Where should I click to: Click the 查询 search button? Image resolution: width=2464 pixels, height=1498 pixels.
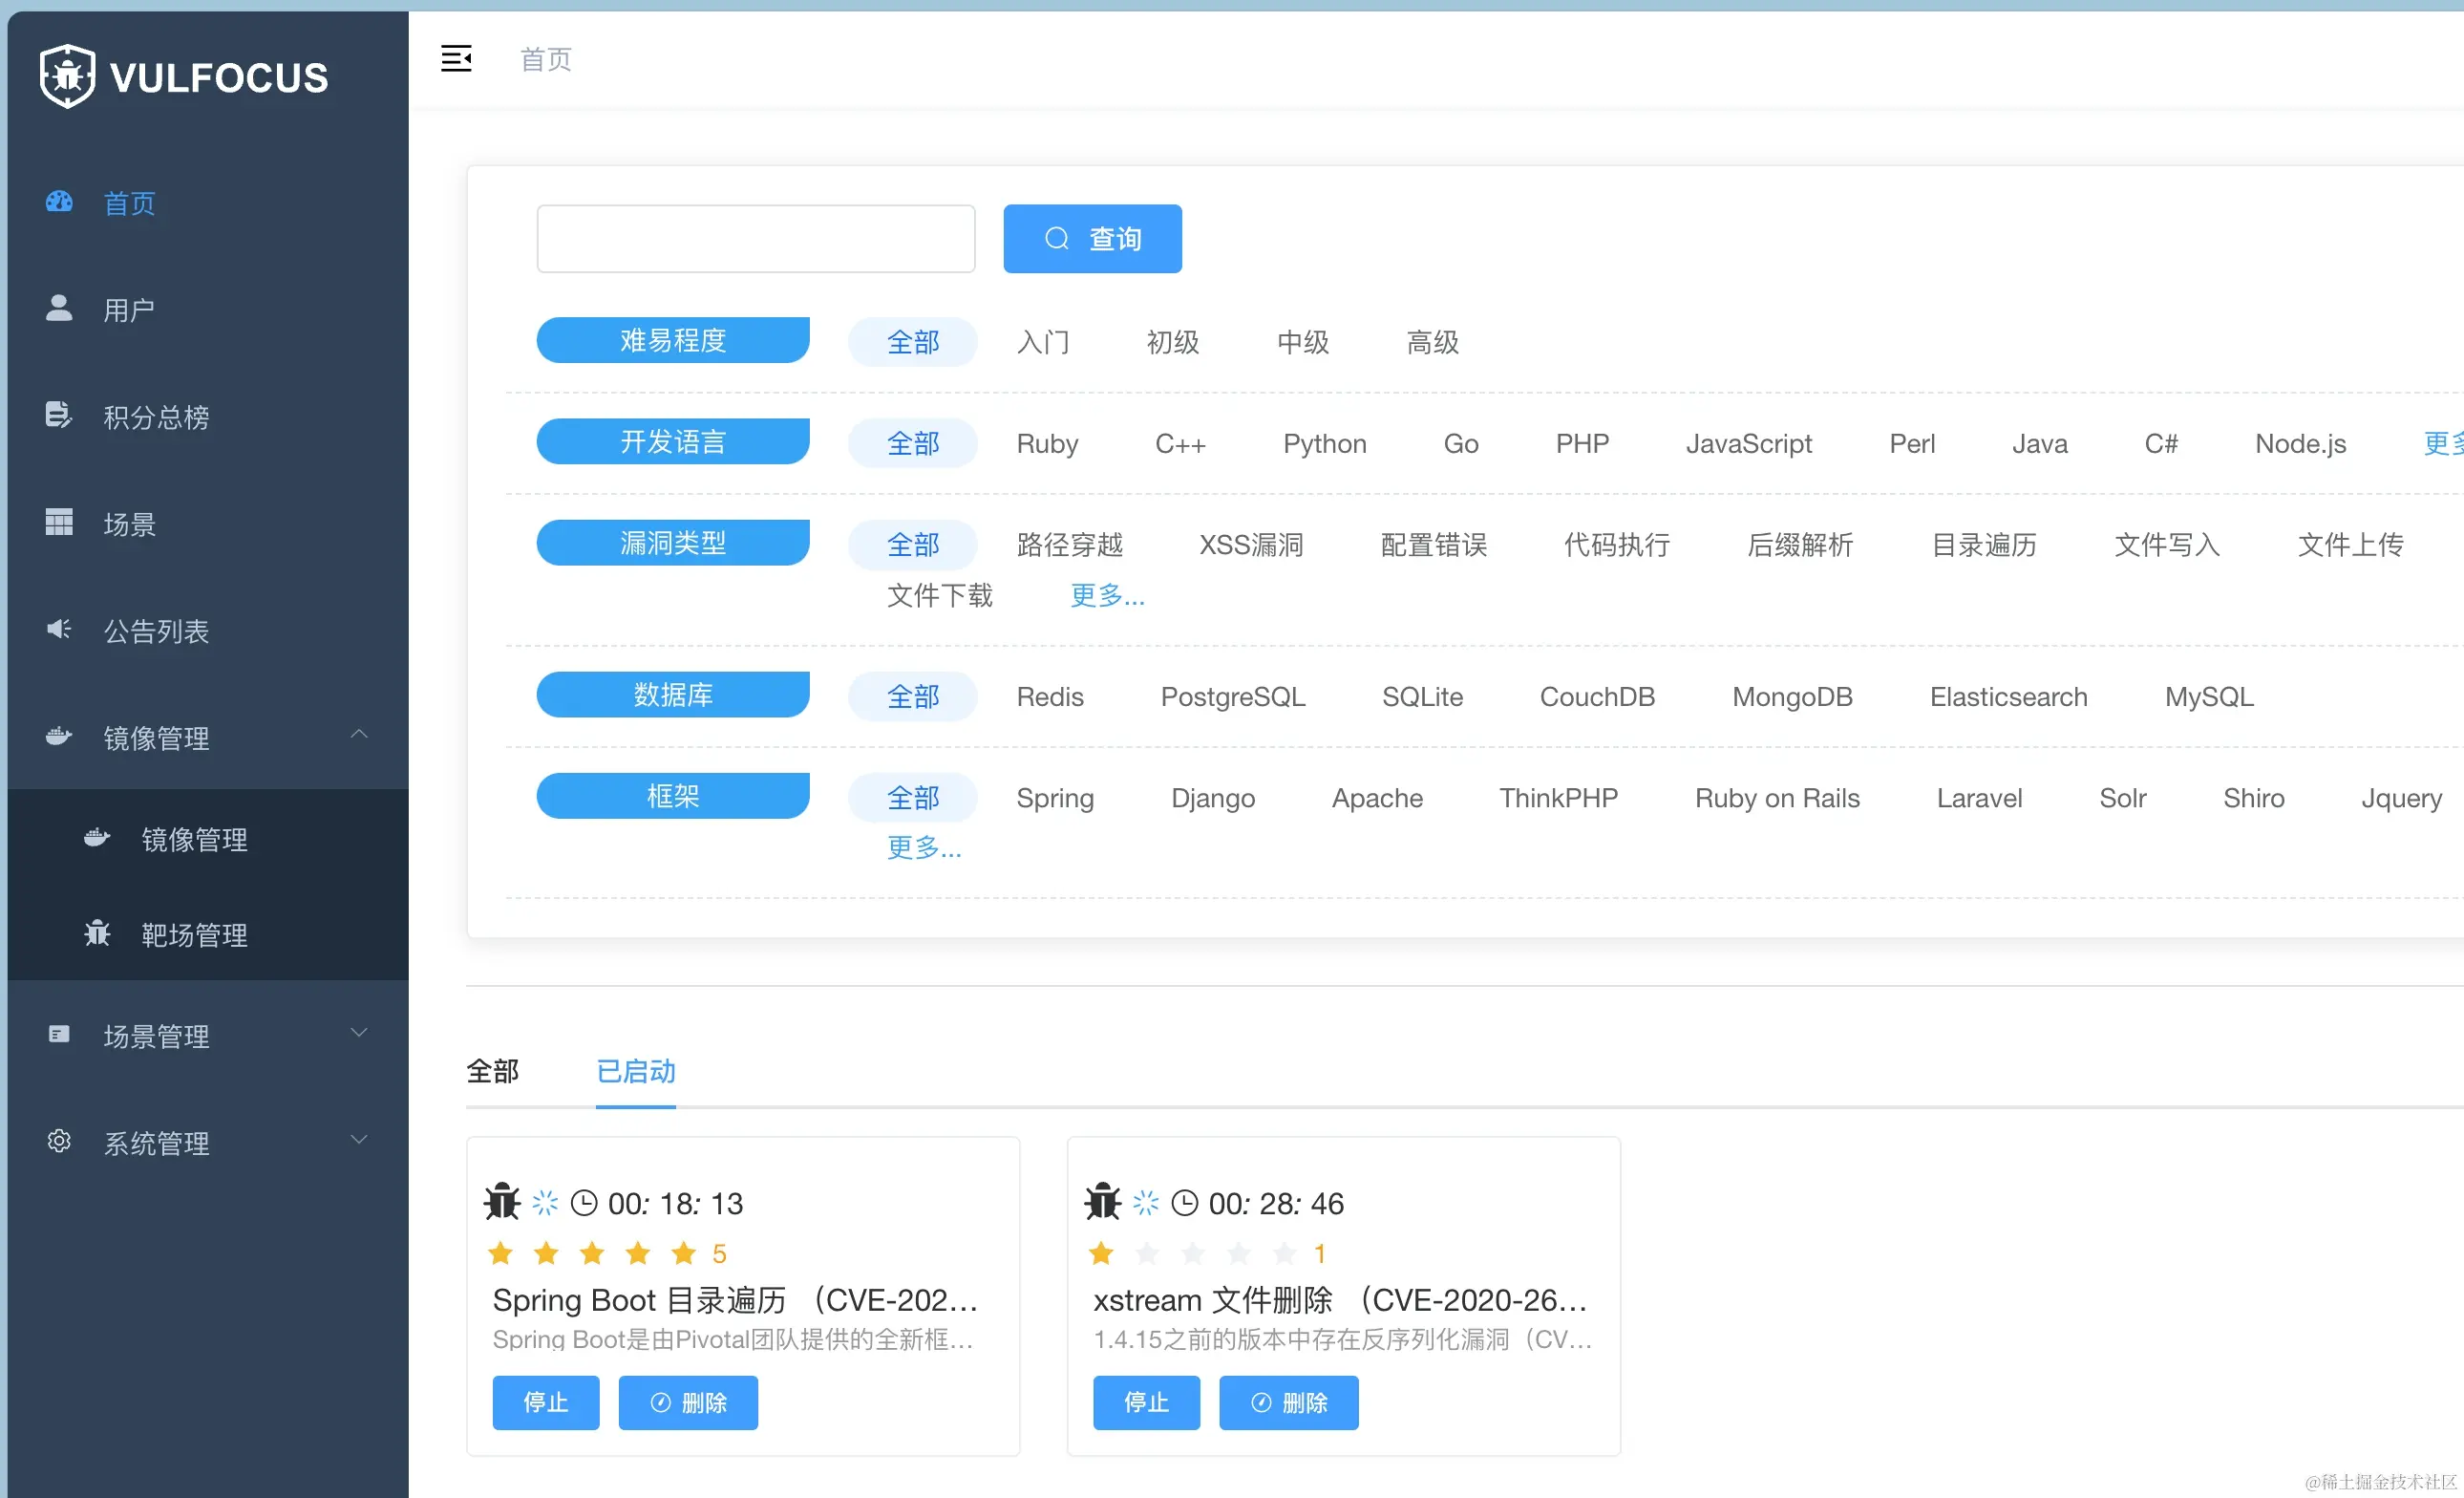(x=1092, y=239)
